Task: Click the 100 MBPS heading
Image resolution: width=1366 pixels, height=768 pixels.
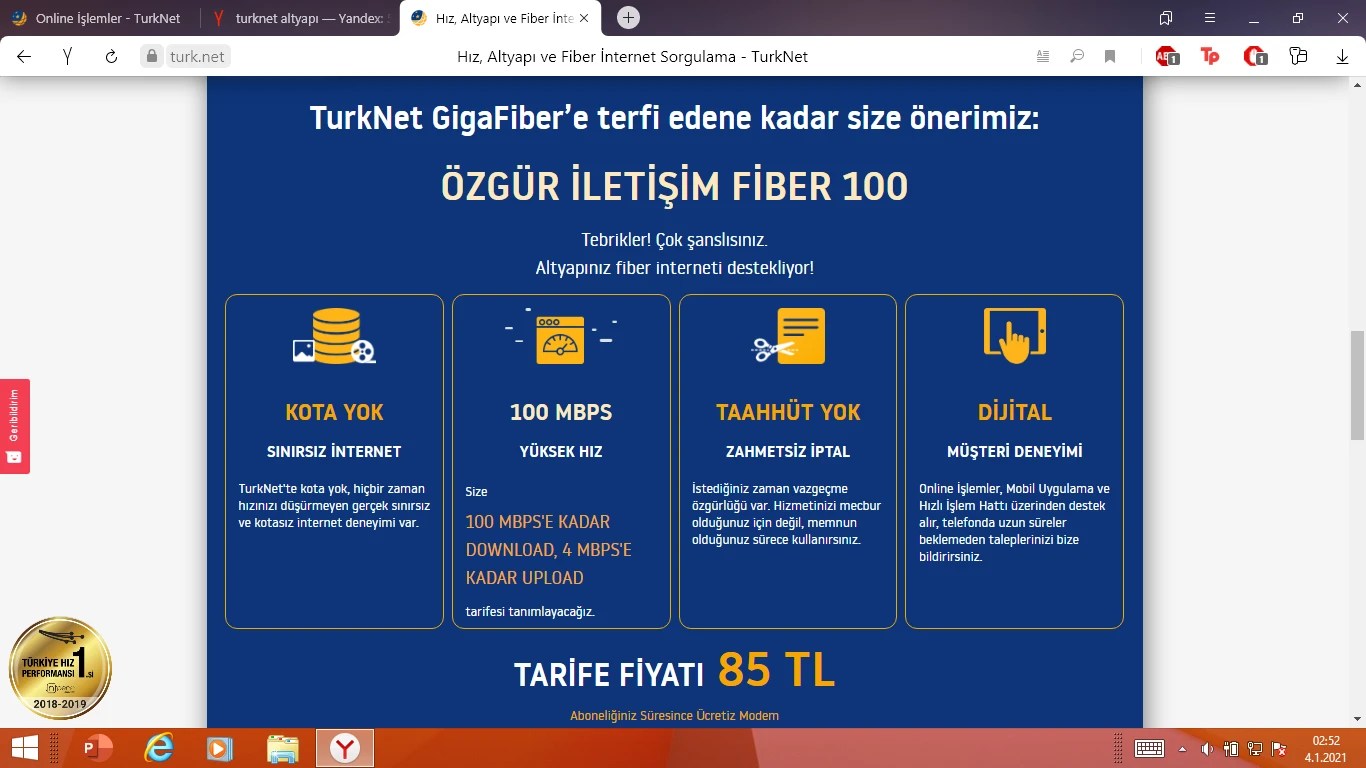Action: tap(561, 412)
